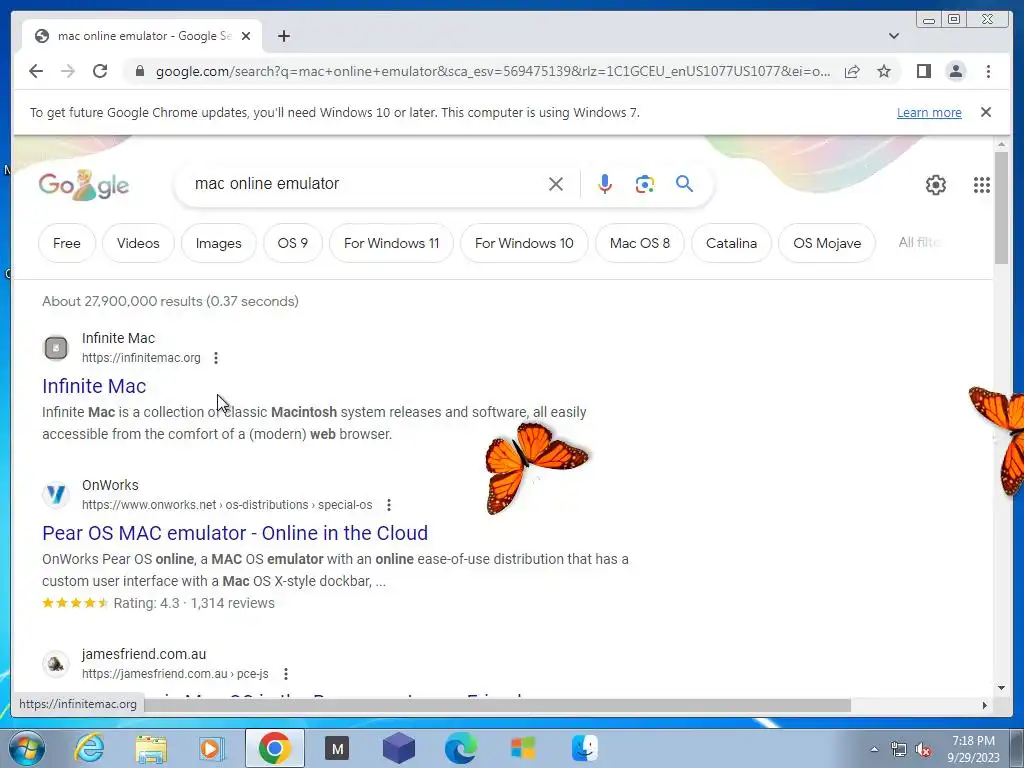This screenshot has height=768, width=1024.
Task: View site information via the lock icon
Action: click(139, 71)
